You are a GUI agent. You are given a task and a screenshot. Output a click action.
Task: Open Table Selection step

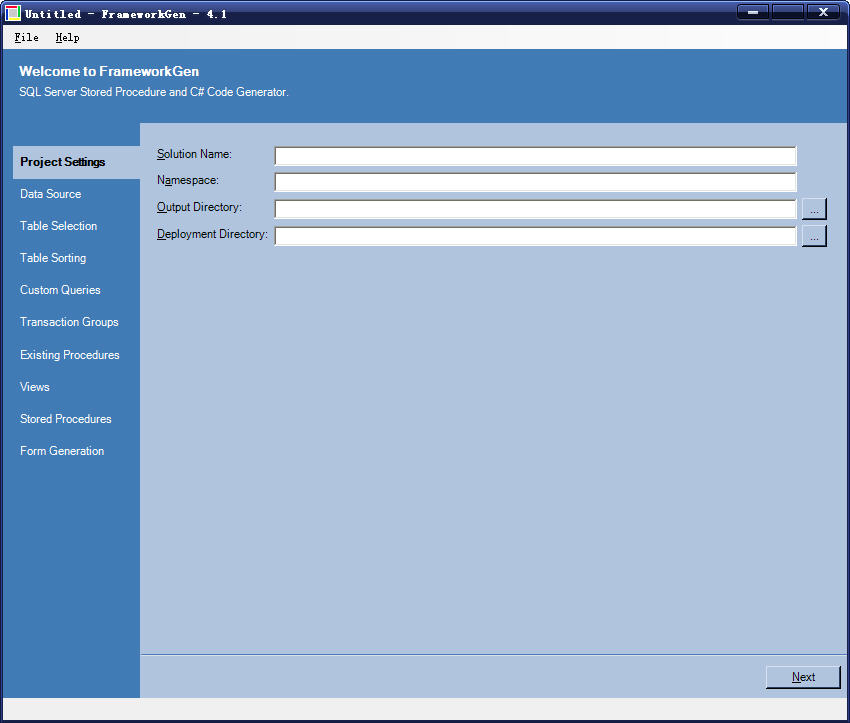59,226
